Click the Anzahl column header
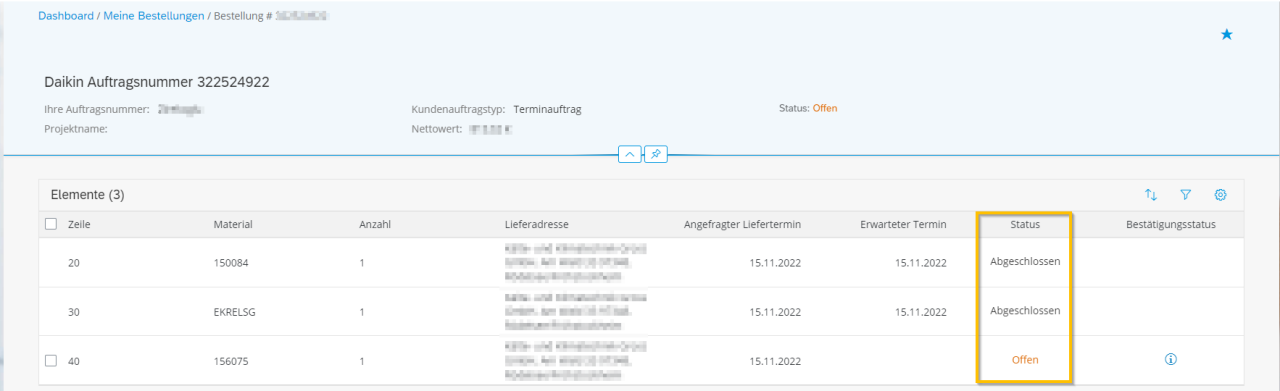 point(375,224)
